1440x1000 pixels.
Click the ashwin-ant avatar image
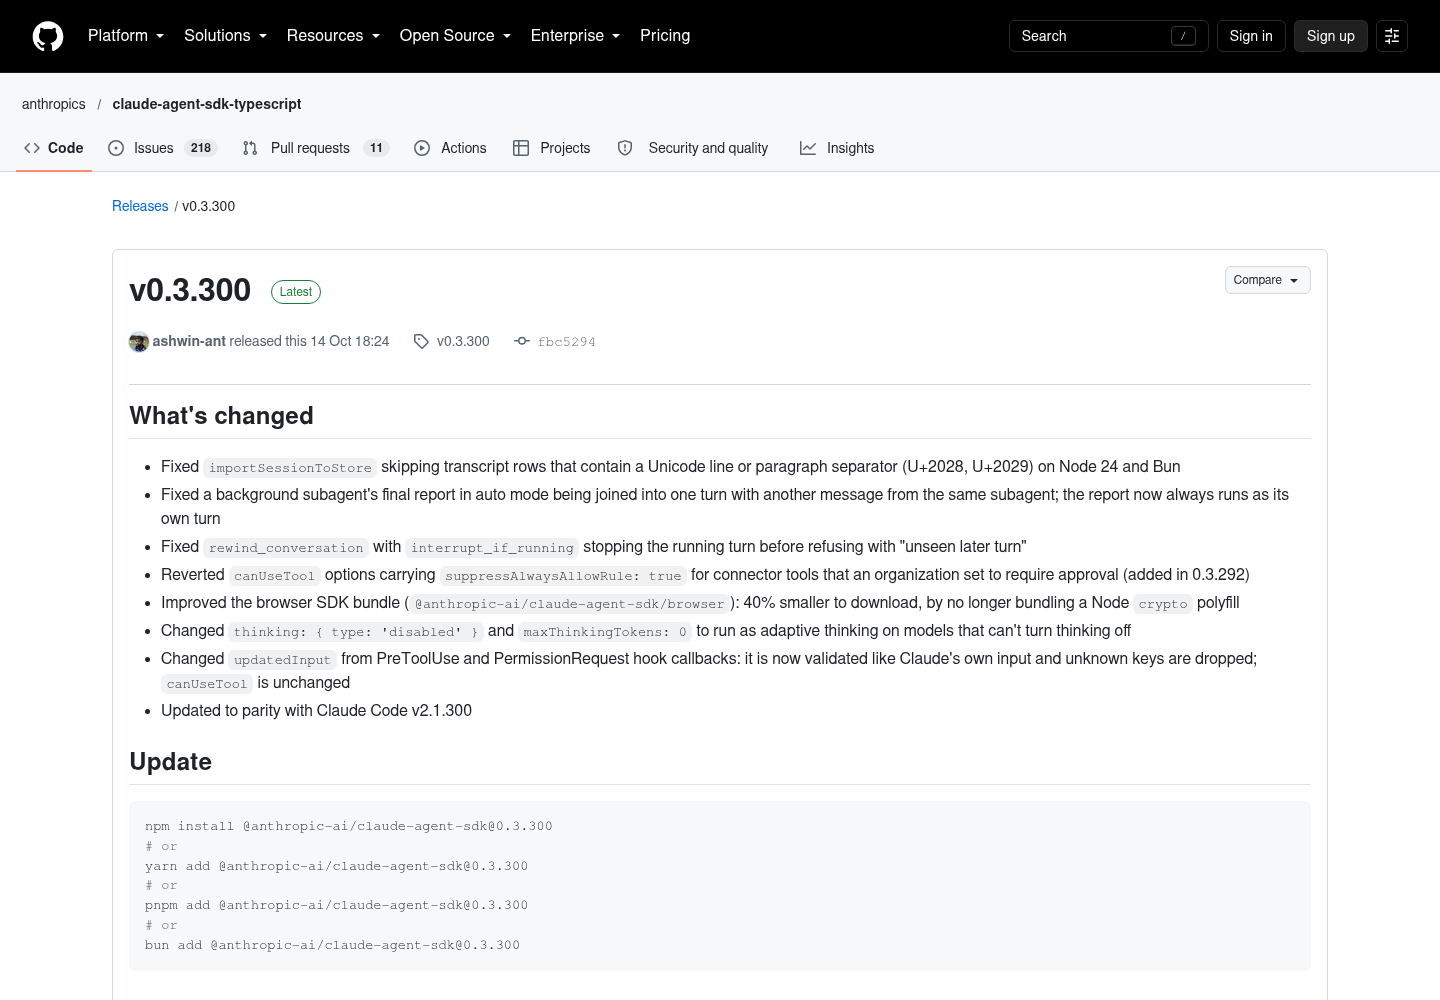pos(139,342)
